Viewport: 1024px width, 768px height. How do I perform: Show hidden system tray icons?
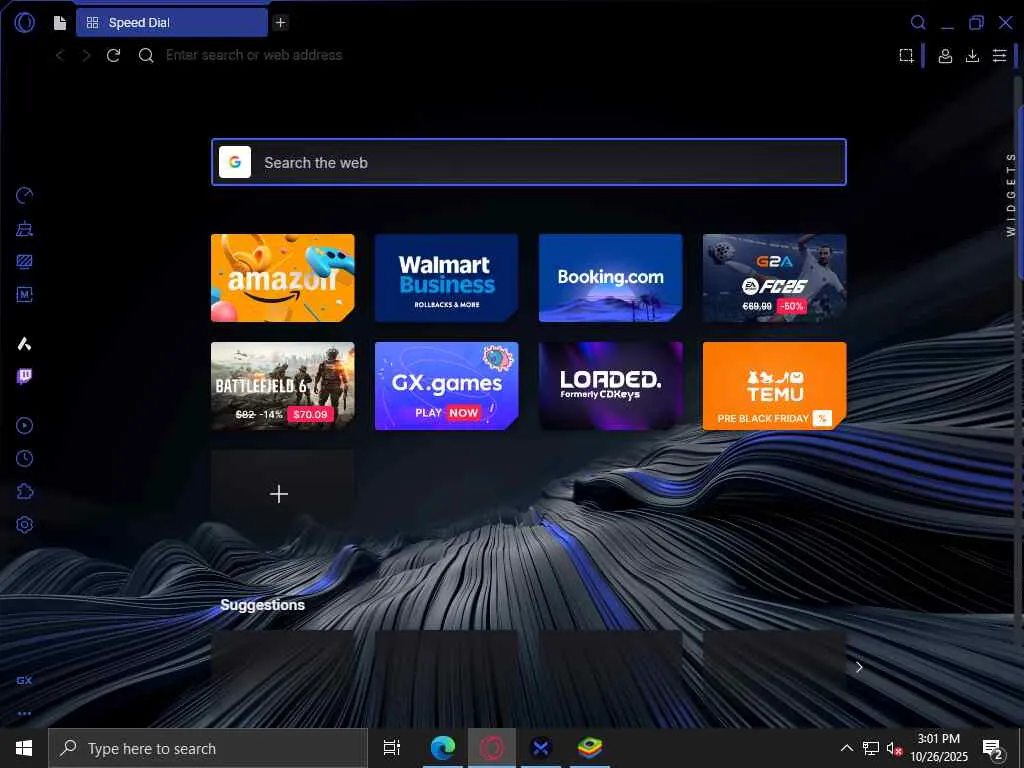846,748
